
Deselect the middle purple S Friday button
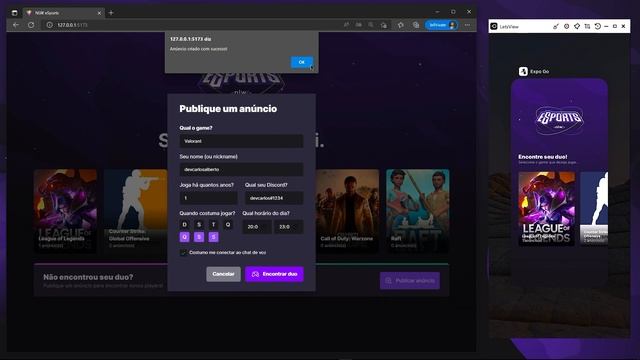(199, 237)
